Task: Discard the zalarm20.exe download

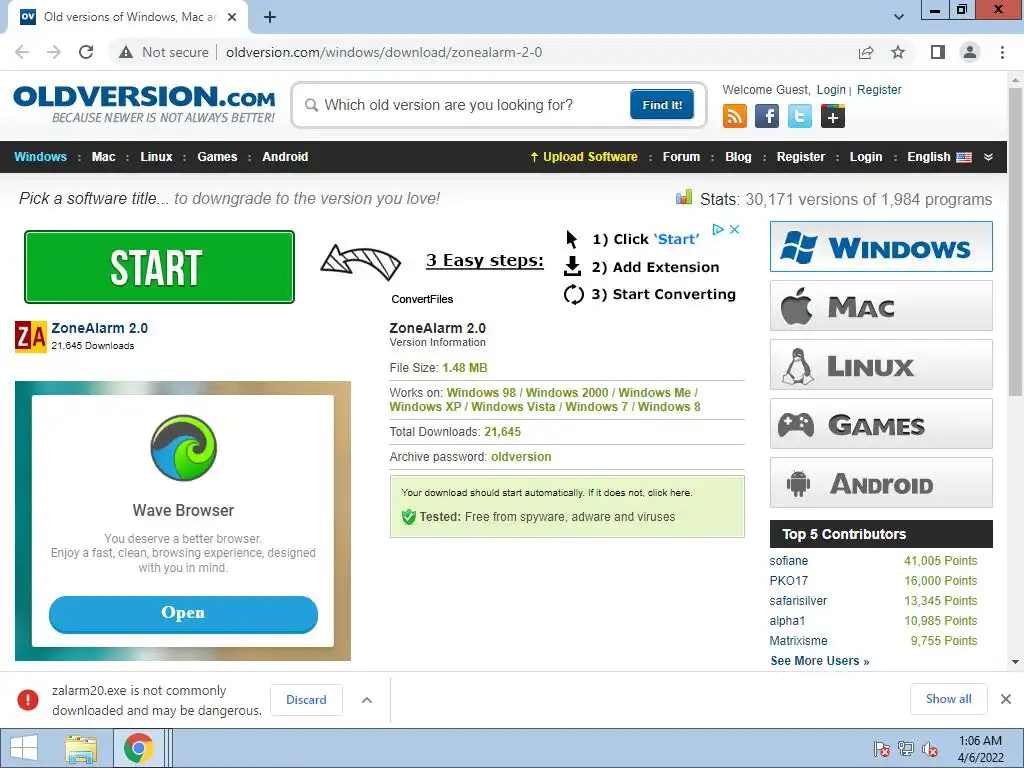Action: click(x=306, y=700)
